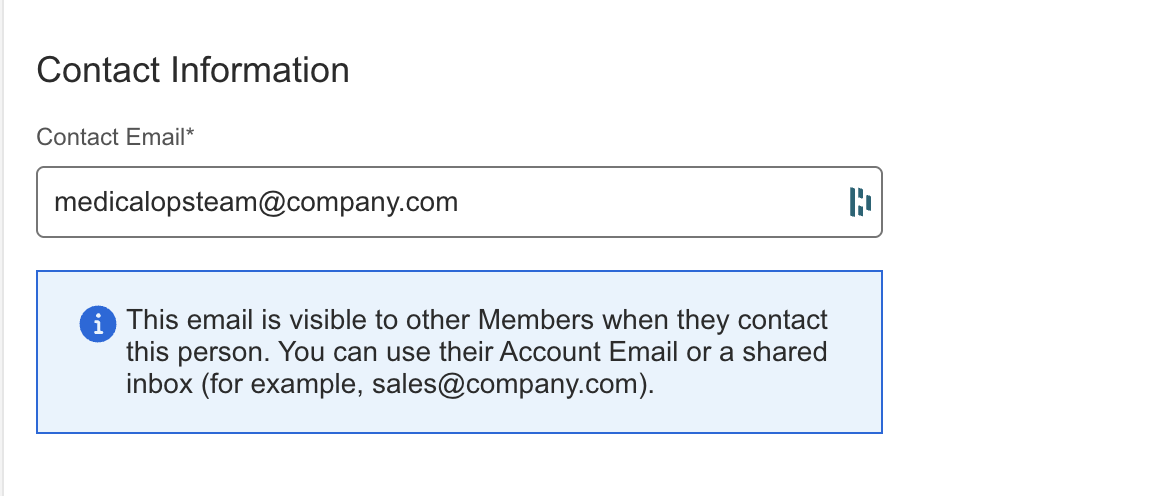The image size is (1164, 496).
Task: Click the blue info circle icon
Action: pyautogui.click(x=97, y=323)
